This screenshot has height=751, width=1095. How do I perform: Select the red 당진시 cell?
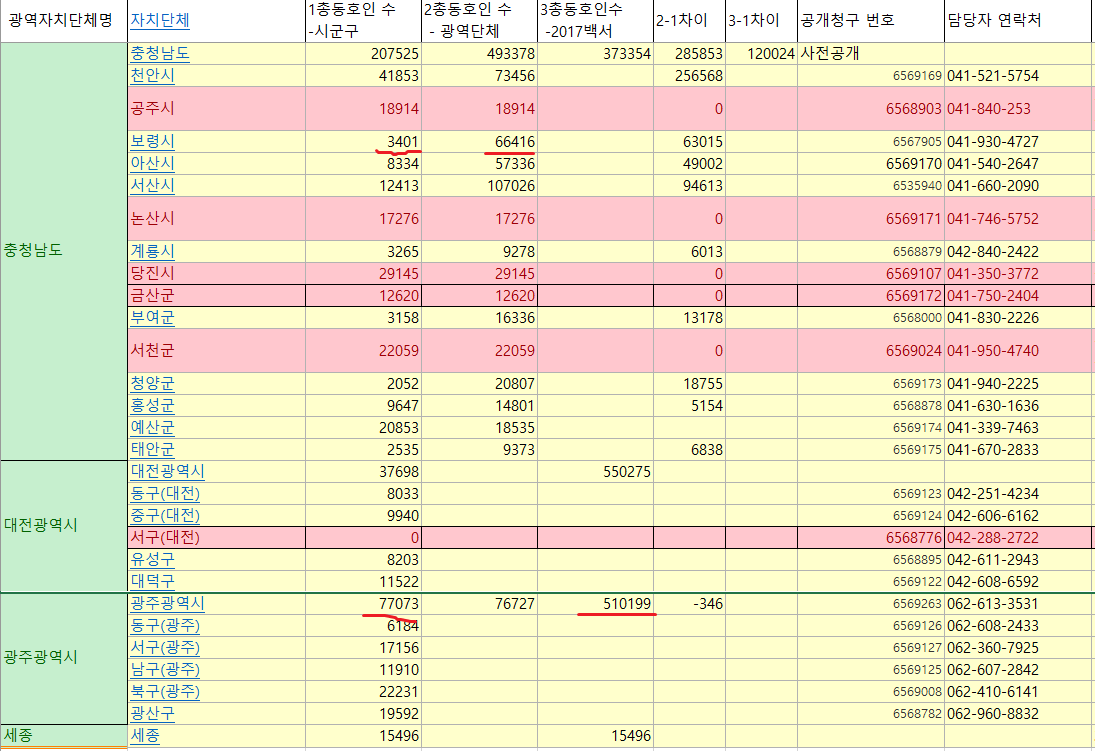click(x=216, y=274)
